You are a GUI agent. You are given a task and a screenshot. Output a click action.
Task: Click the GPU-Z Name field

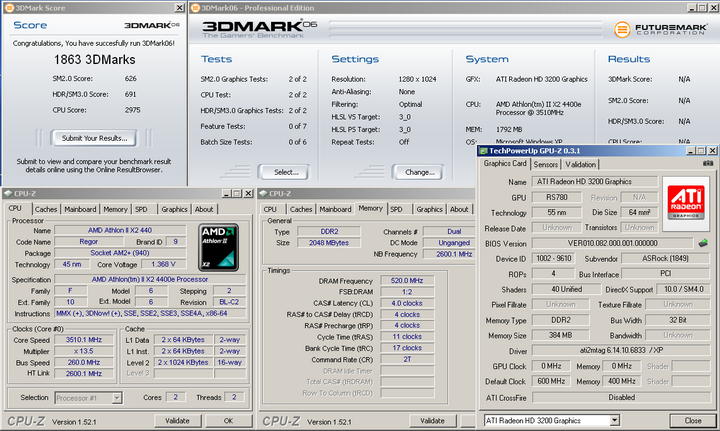595,182
